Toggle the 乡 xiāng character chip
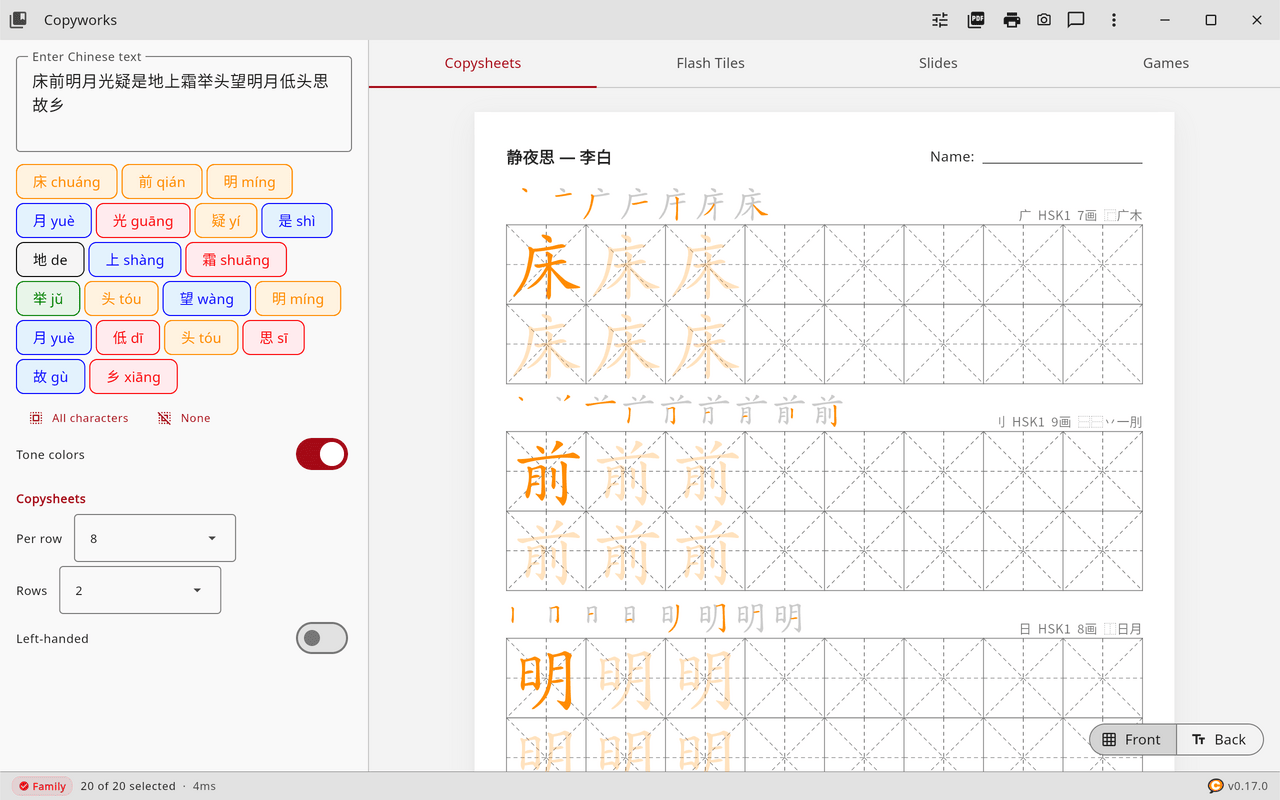 pos(134,377)
